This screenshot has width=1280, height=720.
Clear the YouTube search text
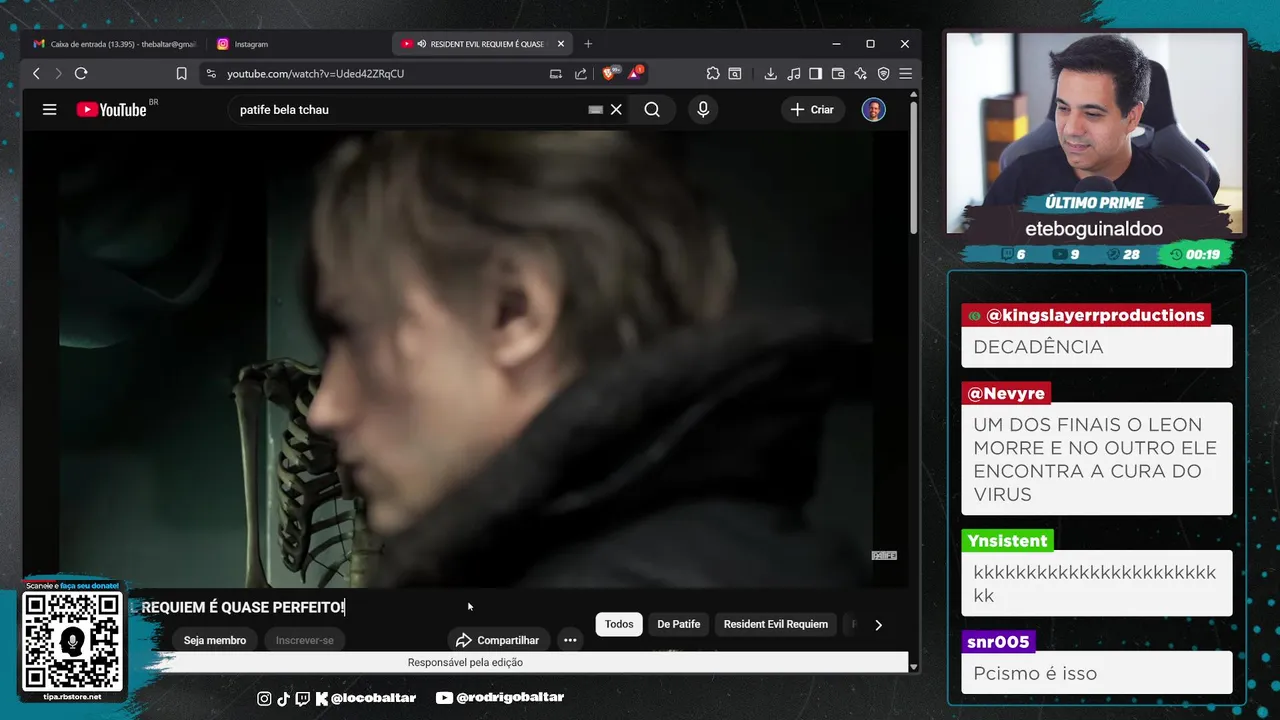(x=616, y=110)
